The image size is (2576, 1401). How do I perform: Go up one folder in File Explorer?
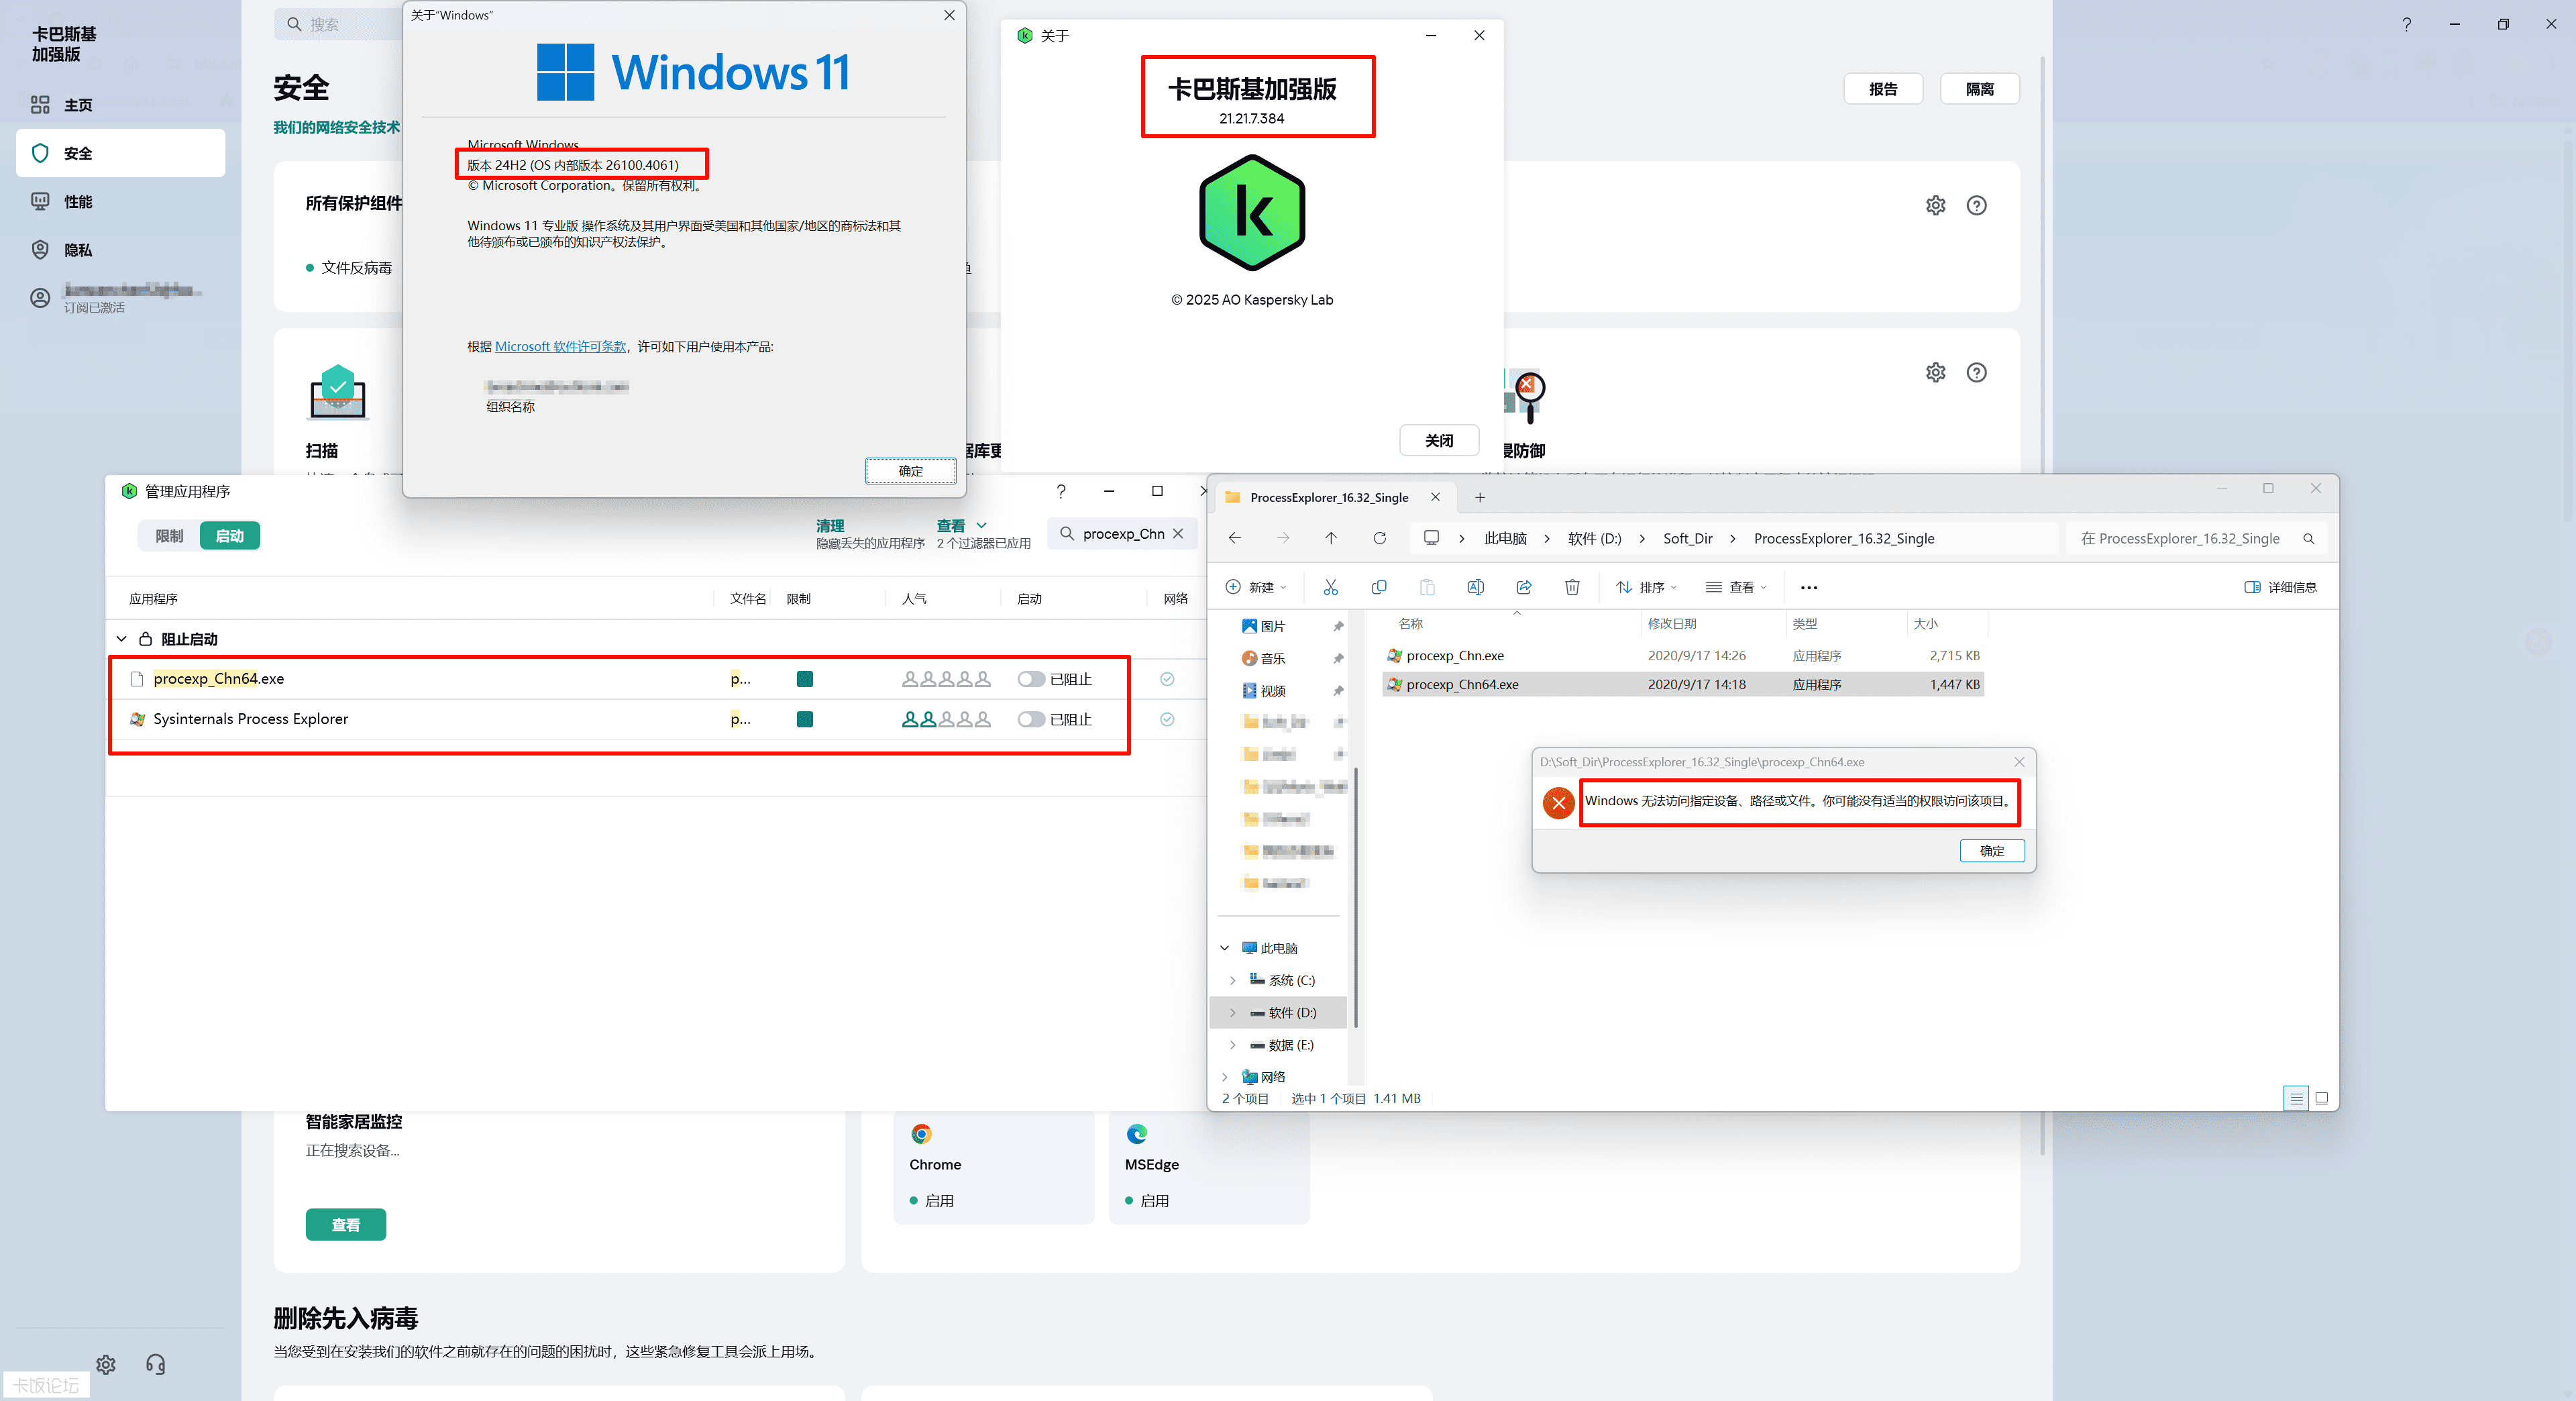(1331, 538)
